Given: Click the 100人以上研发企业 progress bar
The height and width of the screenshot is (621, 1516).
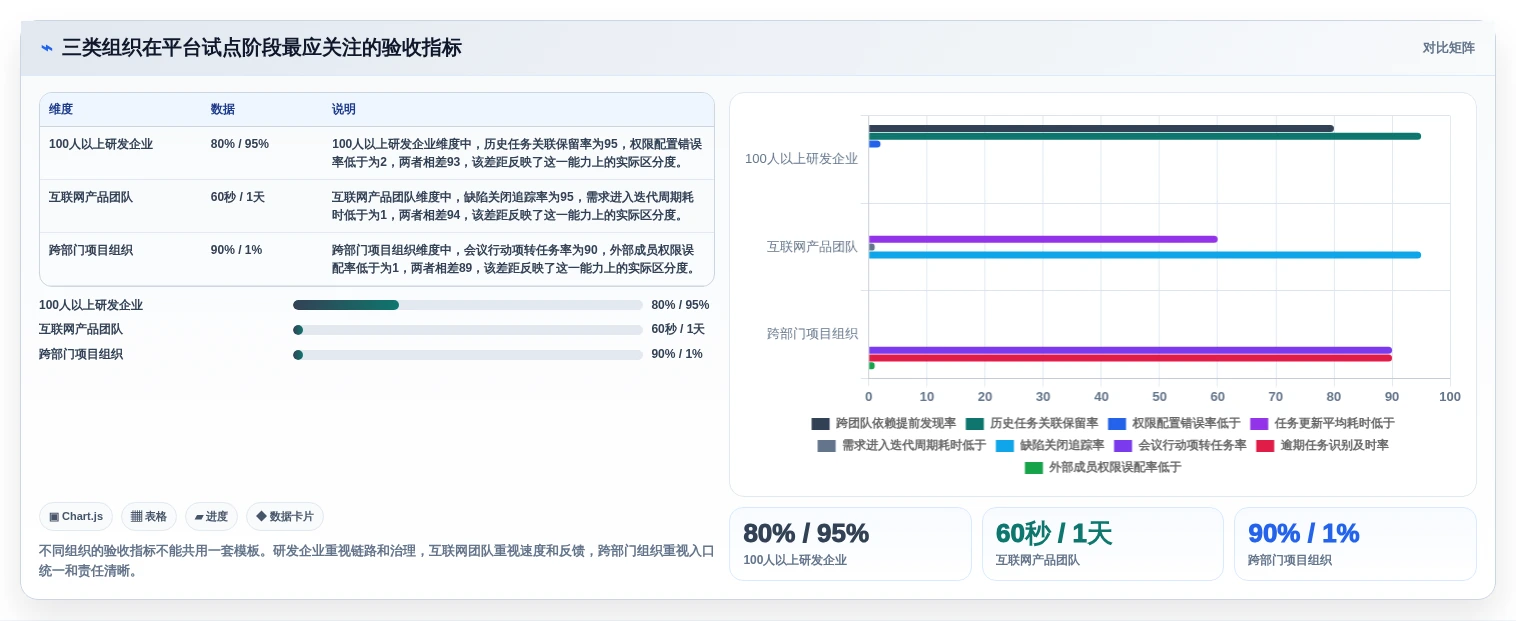Looking at the screenshot, I should 468,305.
